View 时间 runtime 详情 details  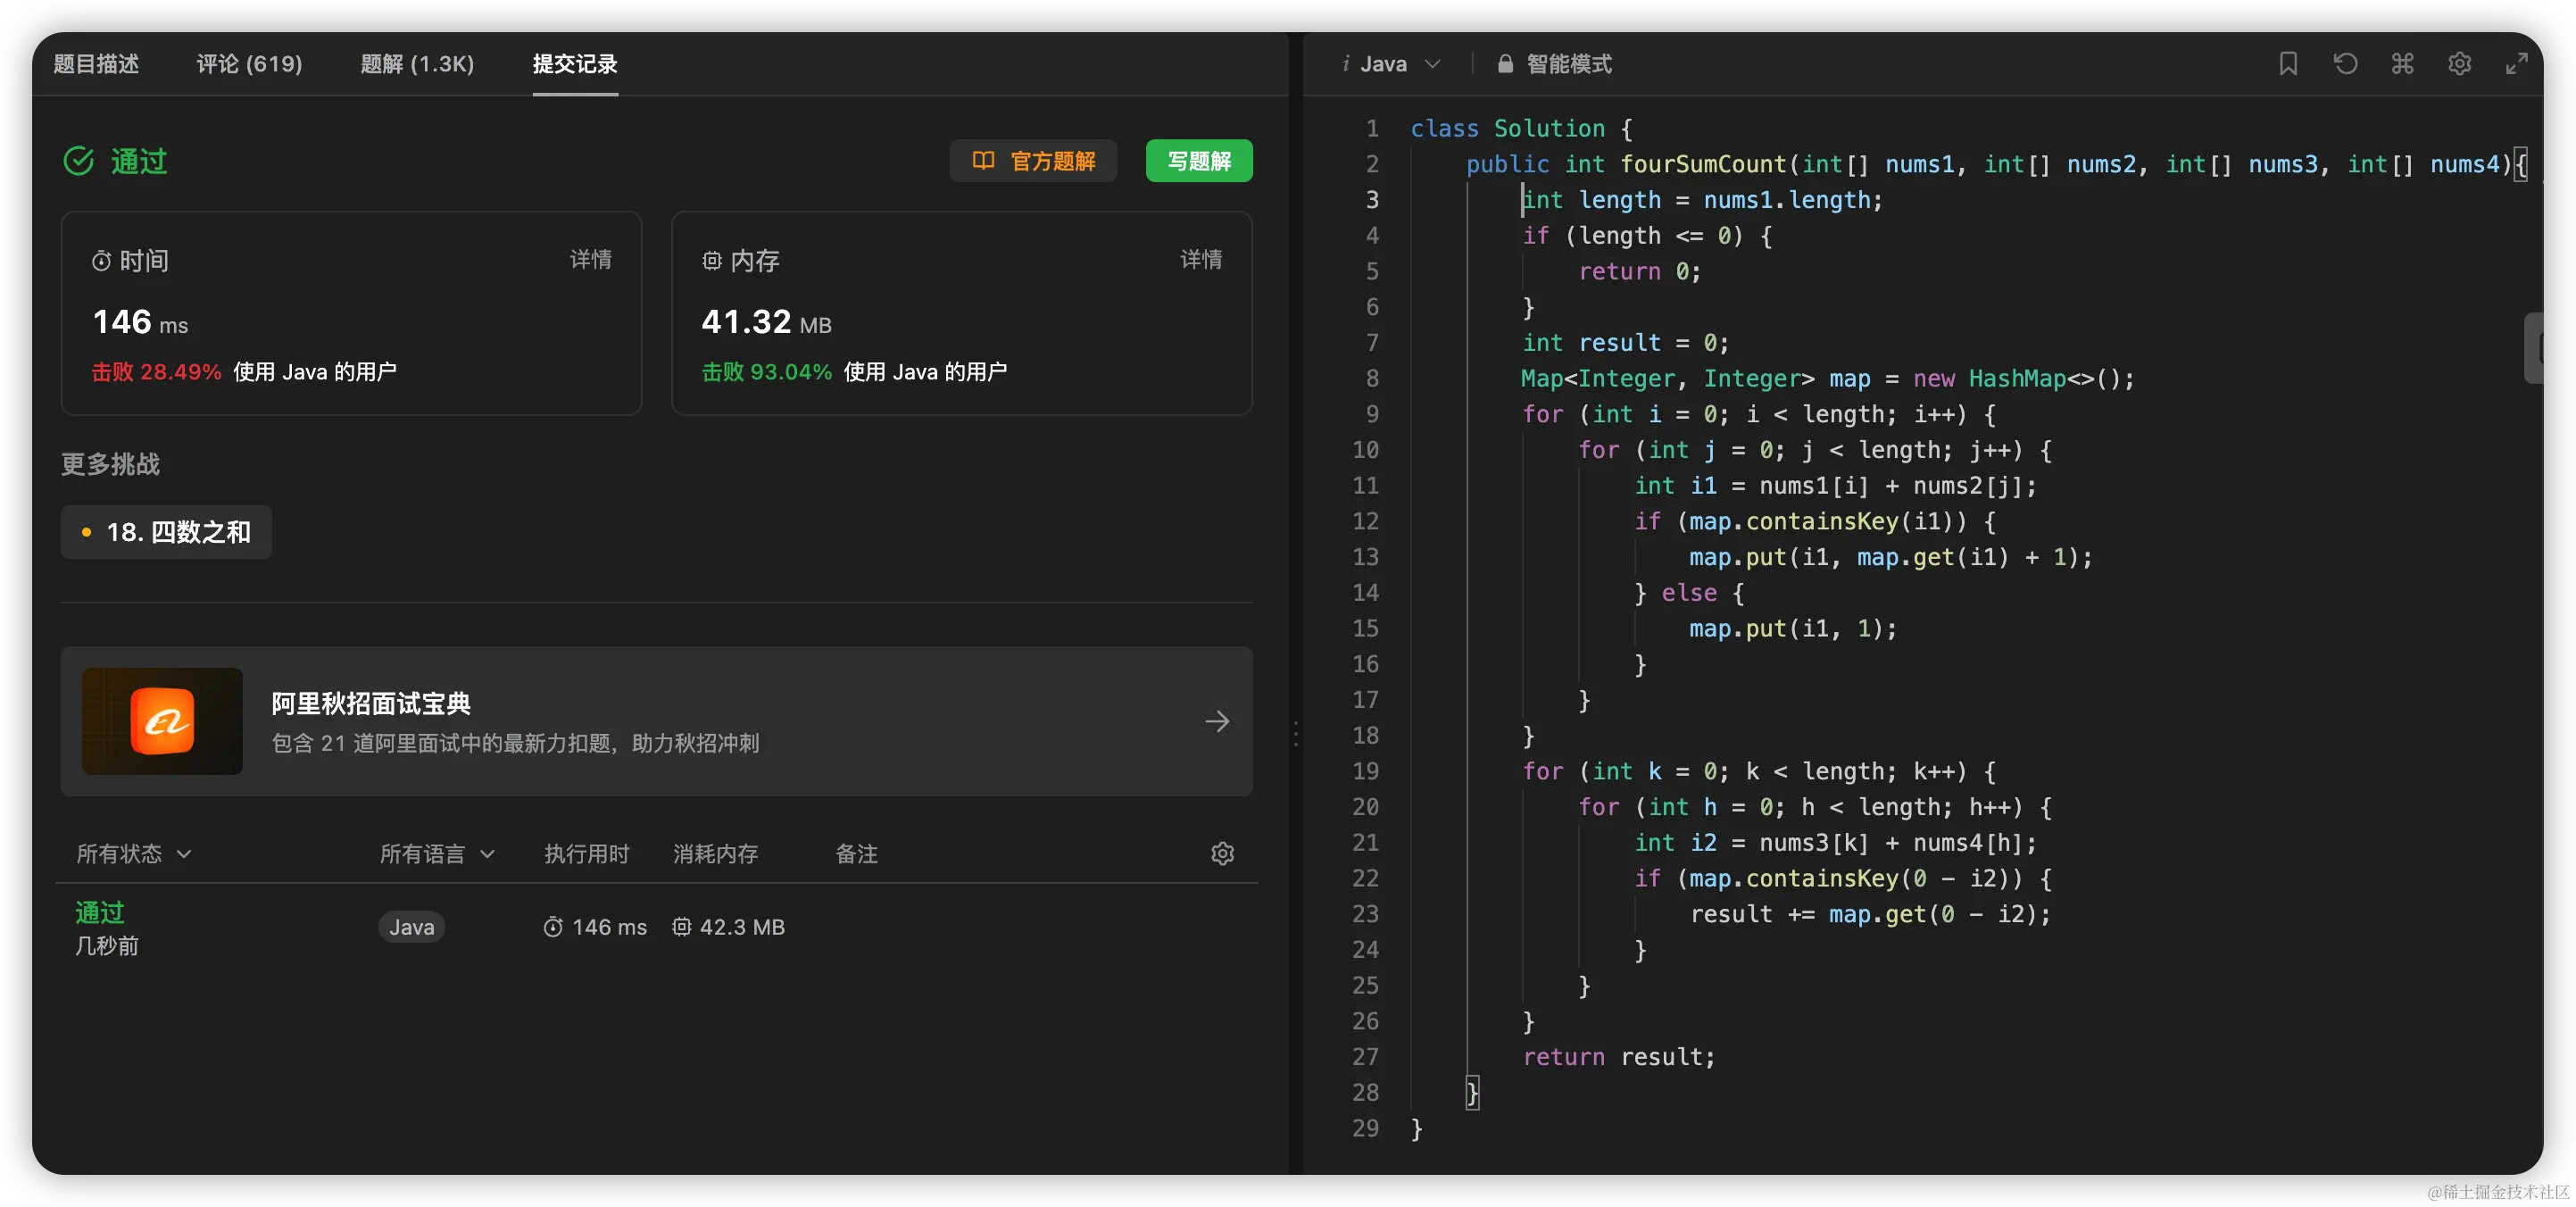coord(590,260)
